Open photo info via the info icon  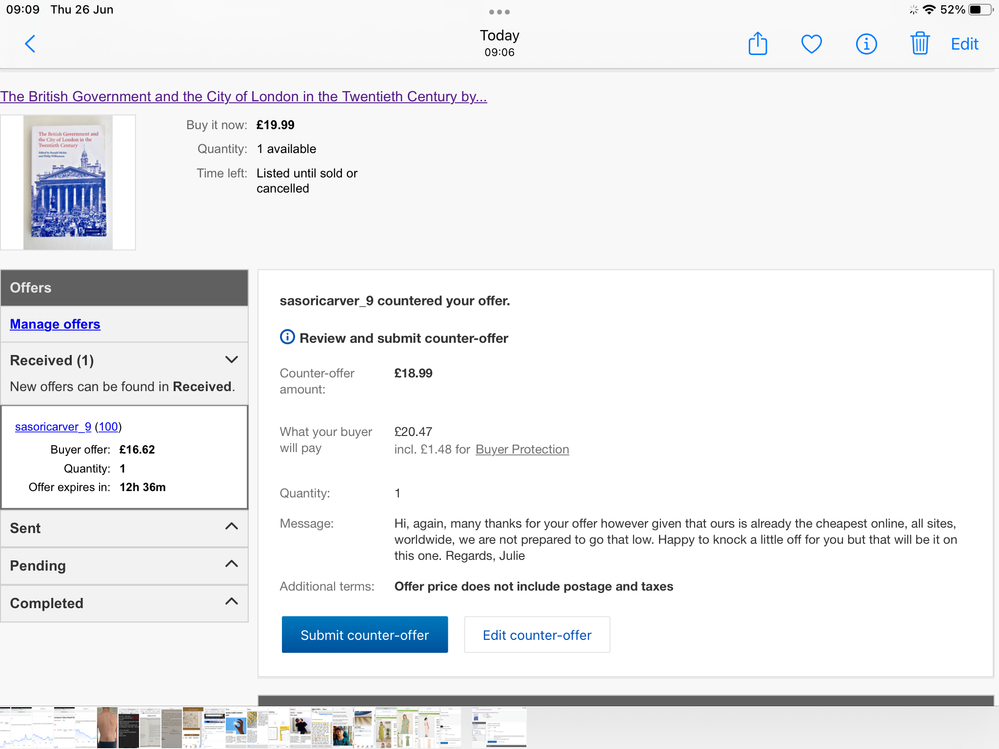[x=866, y=44]
